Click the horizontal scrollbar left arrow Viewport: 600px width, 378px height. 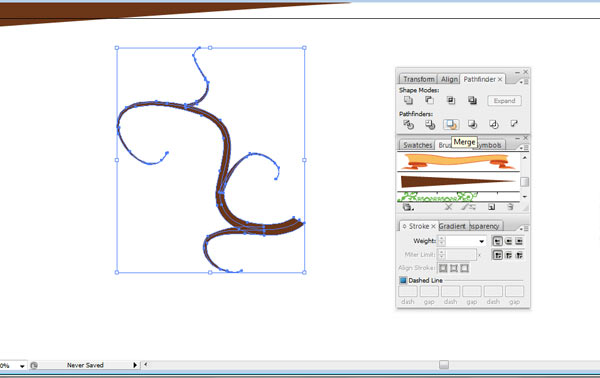146,365
